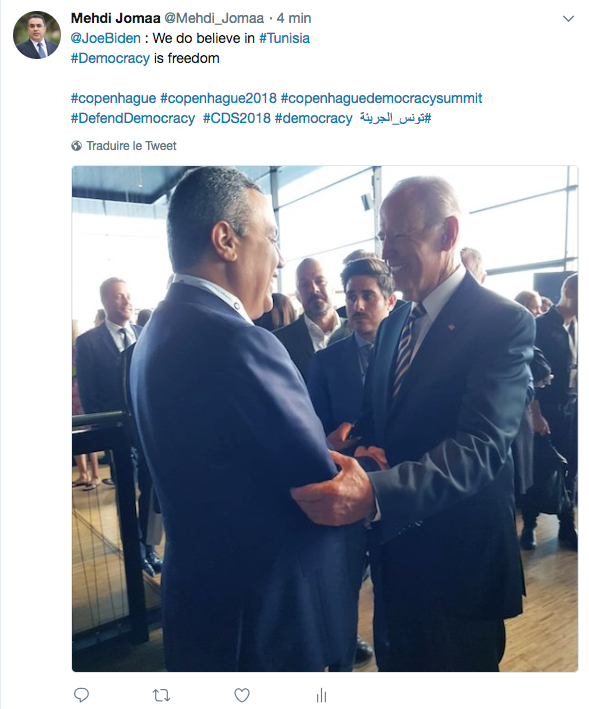589x709 pixels.
Task: Click the Mehdi Jomaa display name
Action: pyautogui.click(x=116, y=19)
